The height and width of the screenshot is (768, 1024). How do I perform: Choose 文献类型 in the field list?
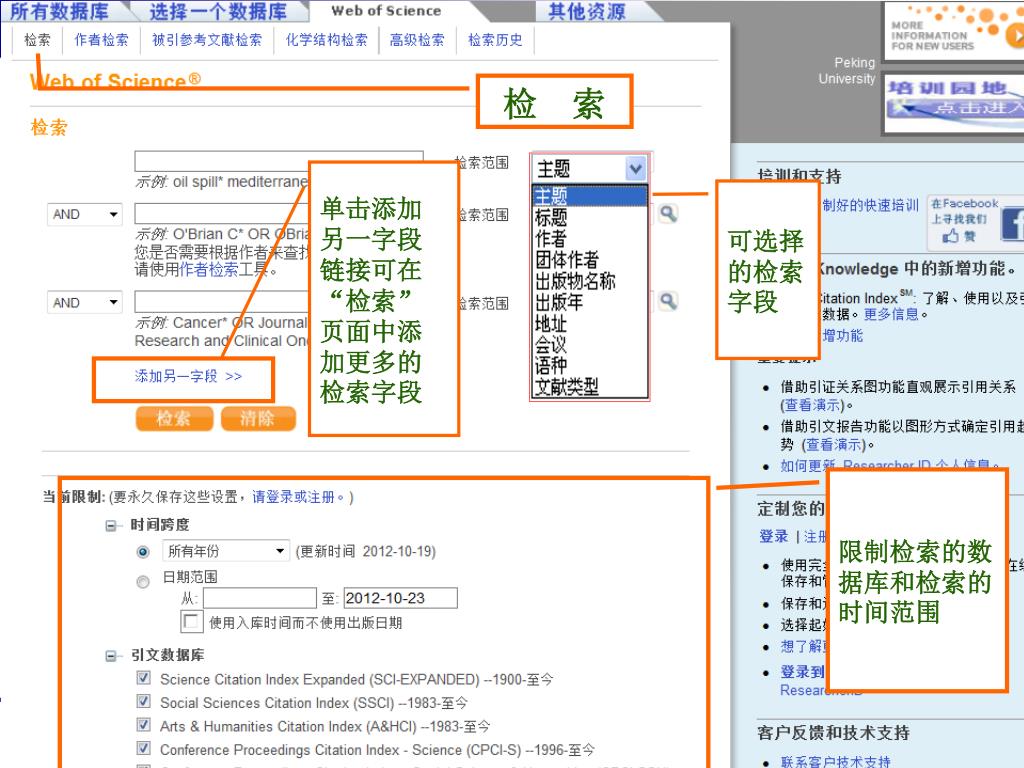click(x=566, y=387)
